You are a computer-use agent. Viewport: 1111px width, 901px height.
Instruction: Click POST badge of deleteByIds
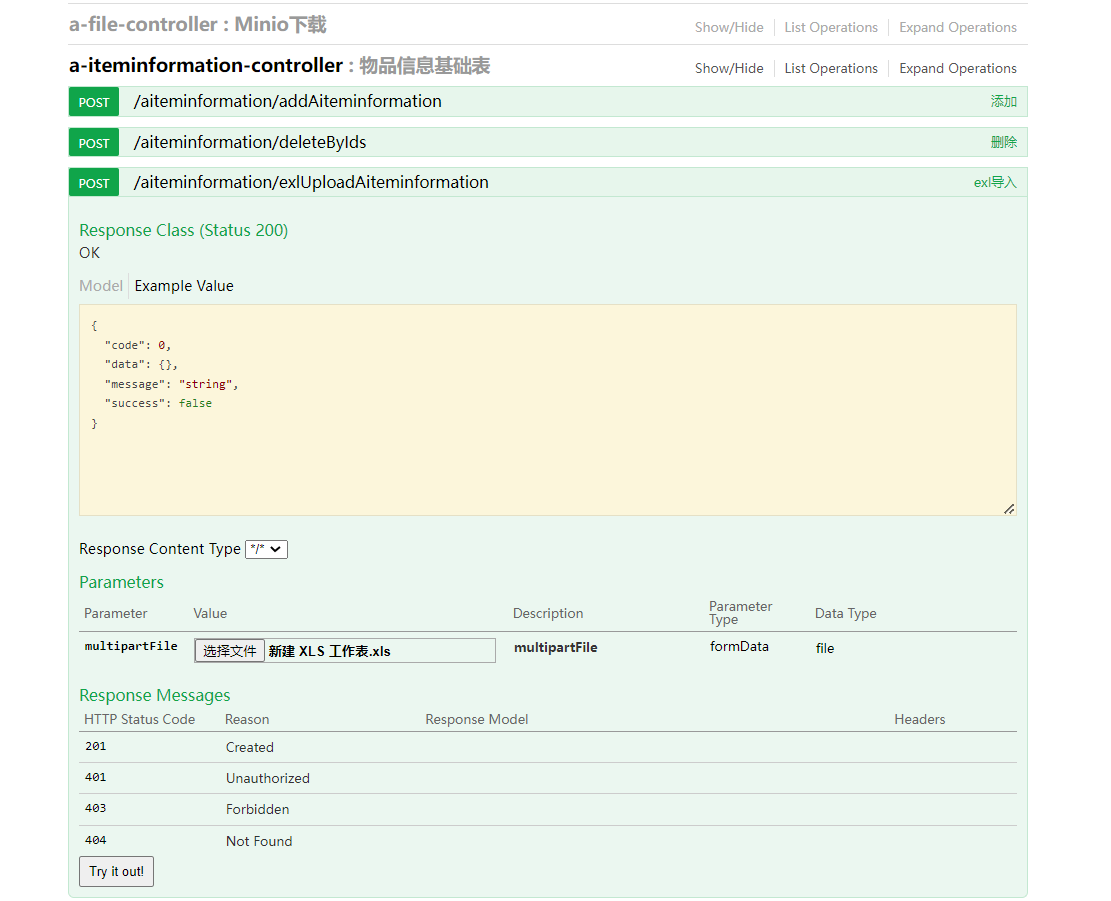tap(94, 143)
